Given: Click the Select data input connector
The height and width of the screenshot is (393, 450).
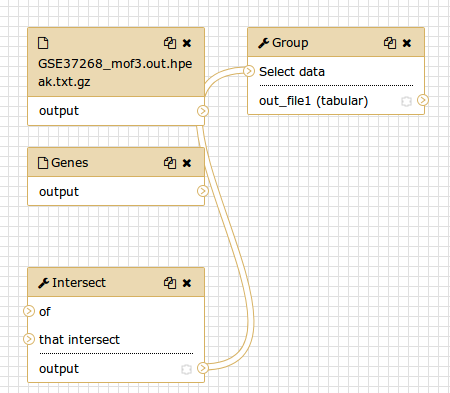Looking at the screenshot, I should pyautogui.click(x=249, y=71).
